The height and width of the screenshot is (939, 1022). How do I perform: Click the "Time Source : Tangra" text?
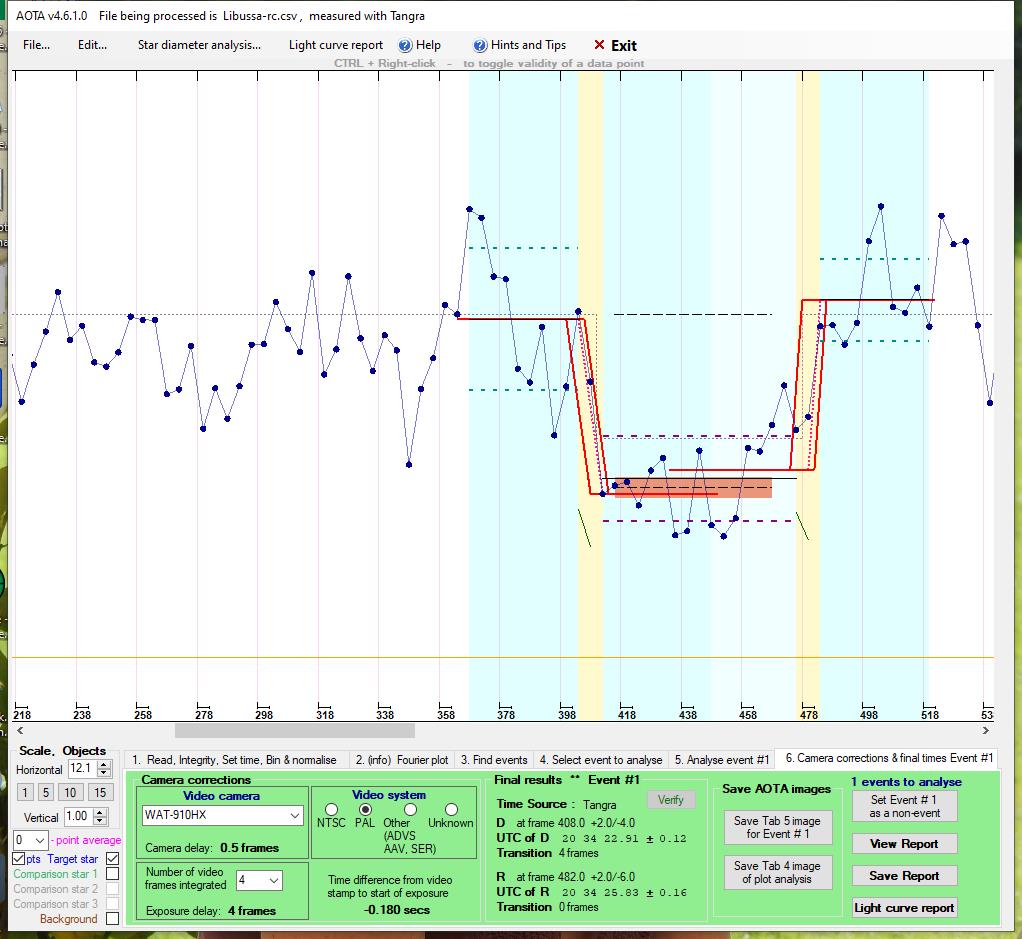click(556, 804)
